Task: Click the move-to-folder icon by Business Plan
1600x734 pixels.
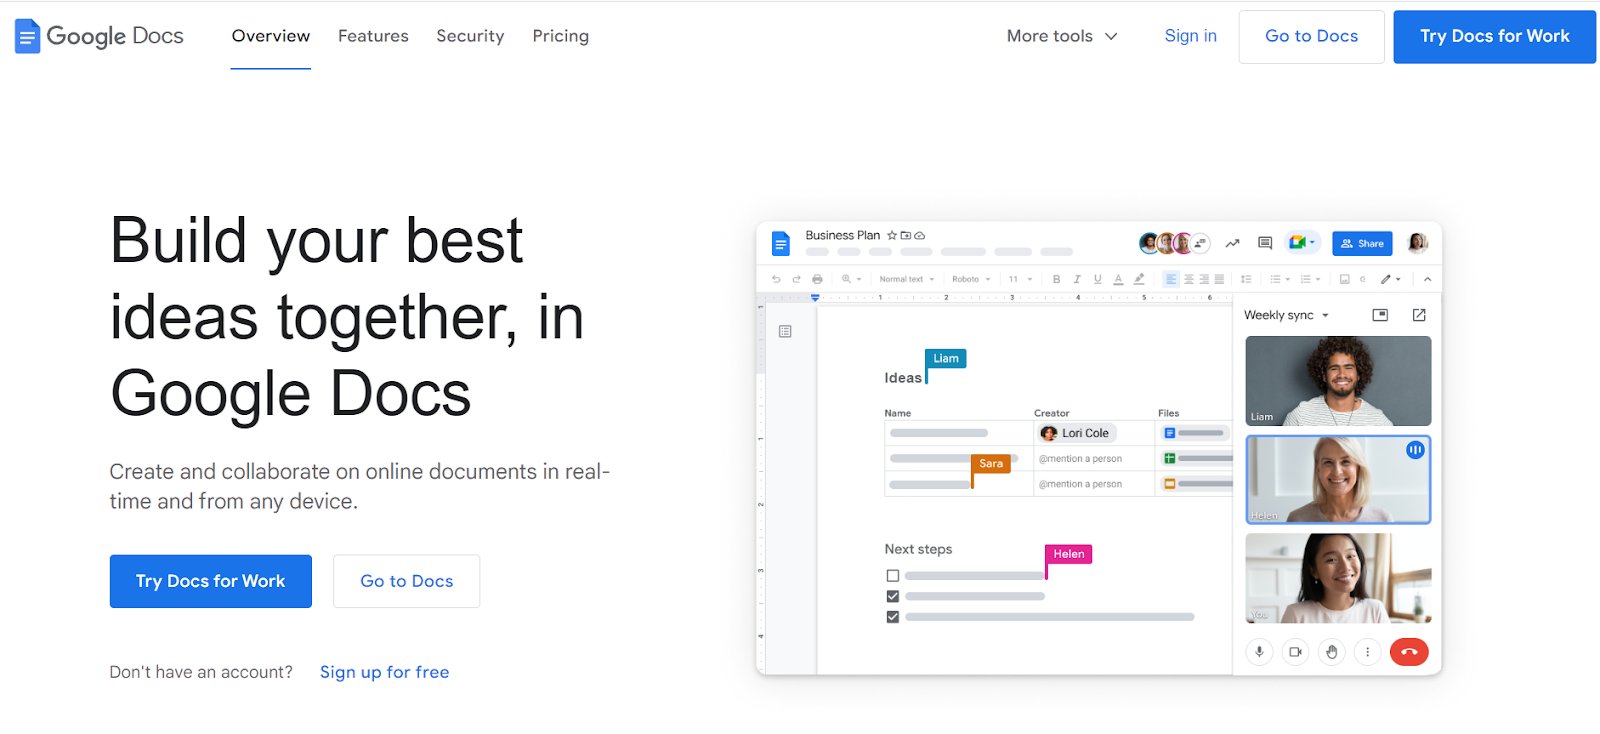Action: [x=906, y=236]
